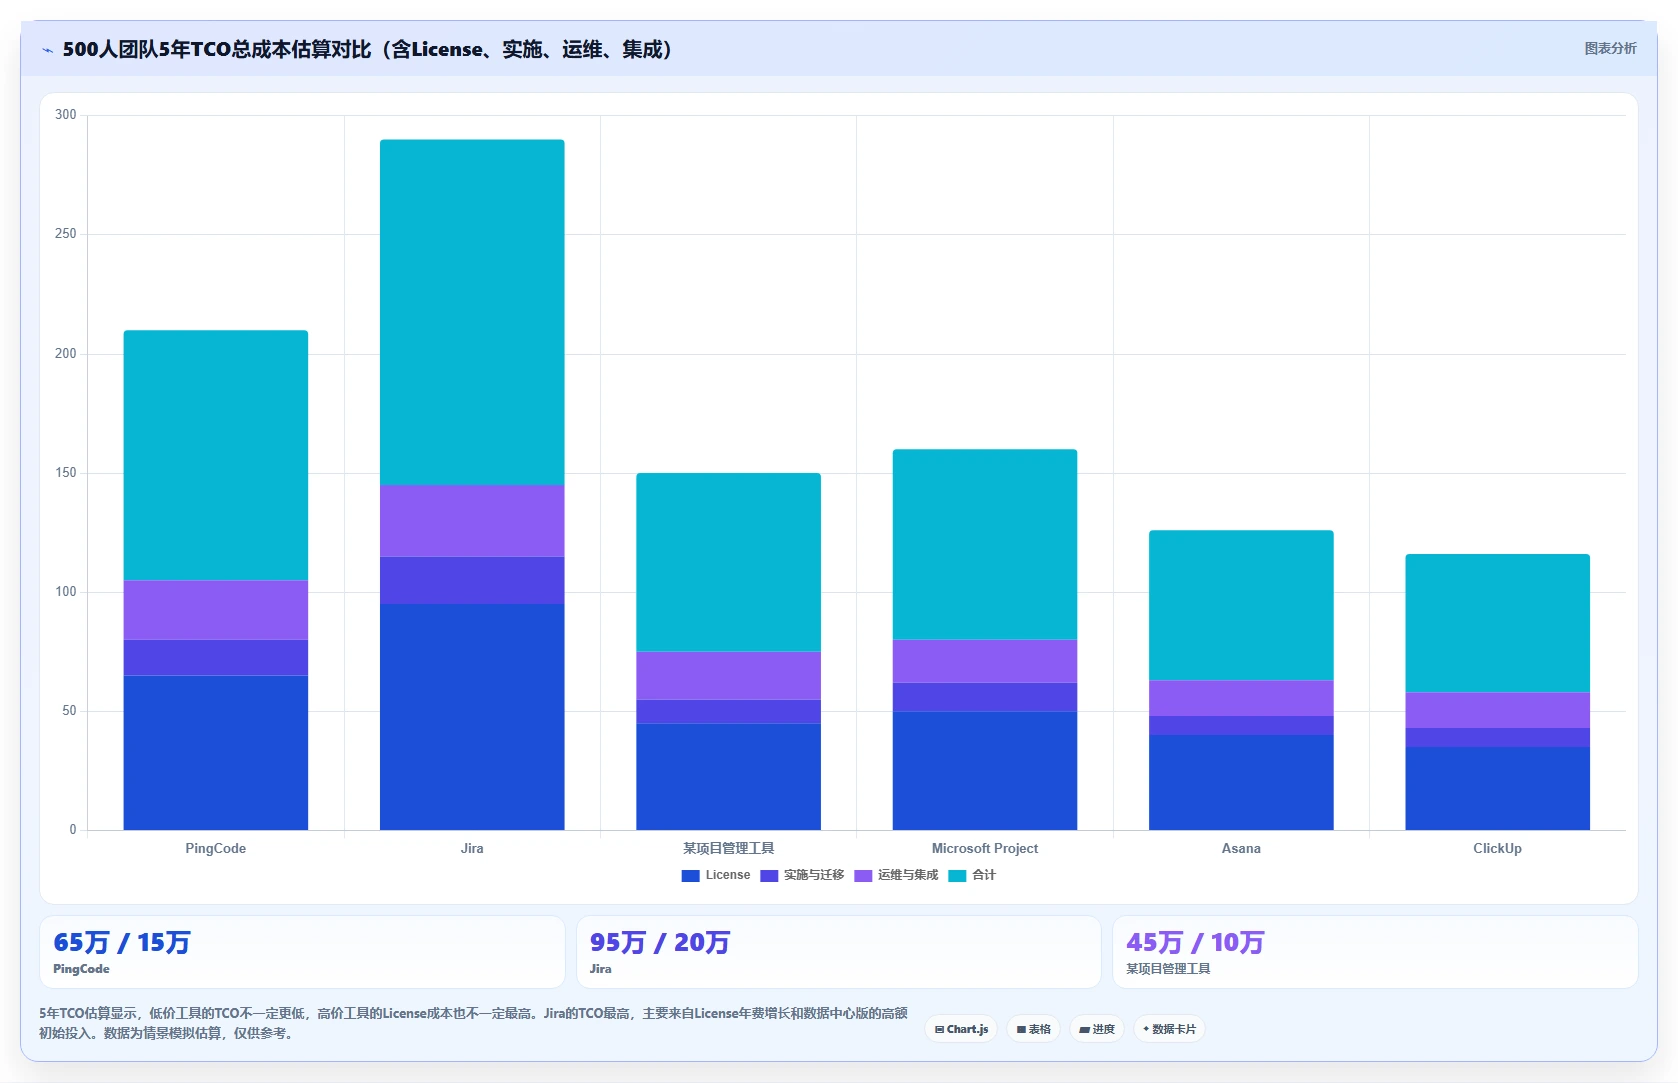Toggle the 实施与迁移 legend item
The height and width of the screenshot is (1083, 1678).
802,875
